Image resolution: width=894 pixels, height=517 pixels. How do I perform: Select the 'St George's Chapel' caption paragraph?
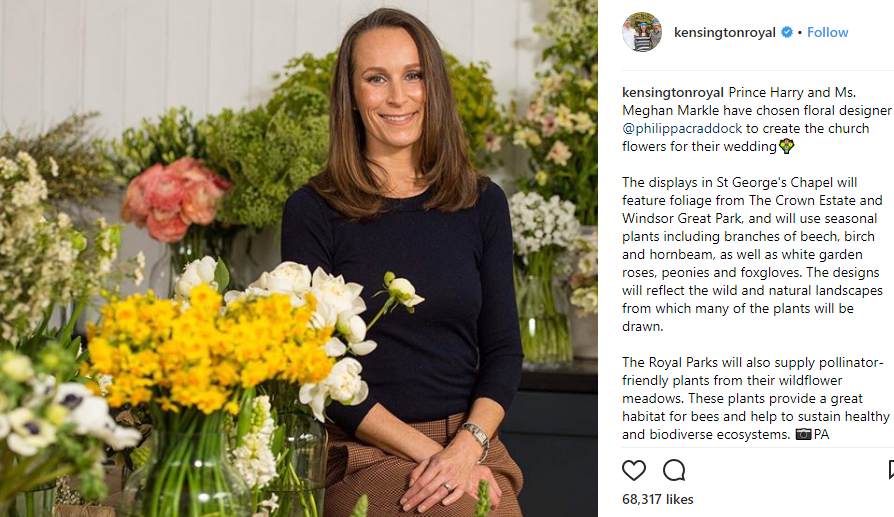click(x=752, y=254)
